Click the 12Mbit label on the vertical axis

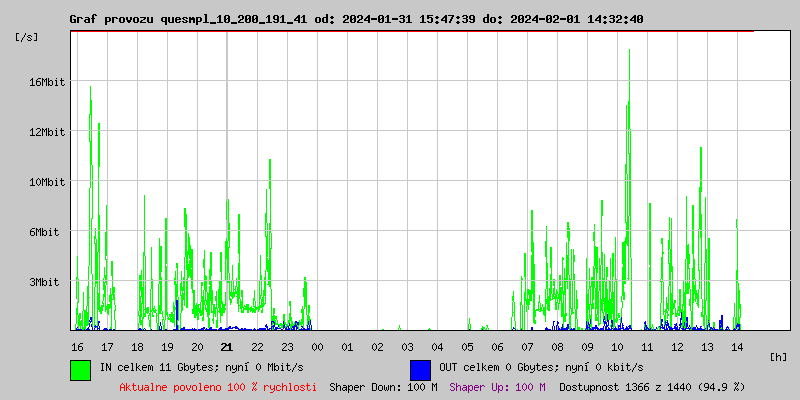(x=47, y=132)
